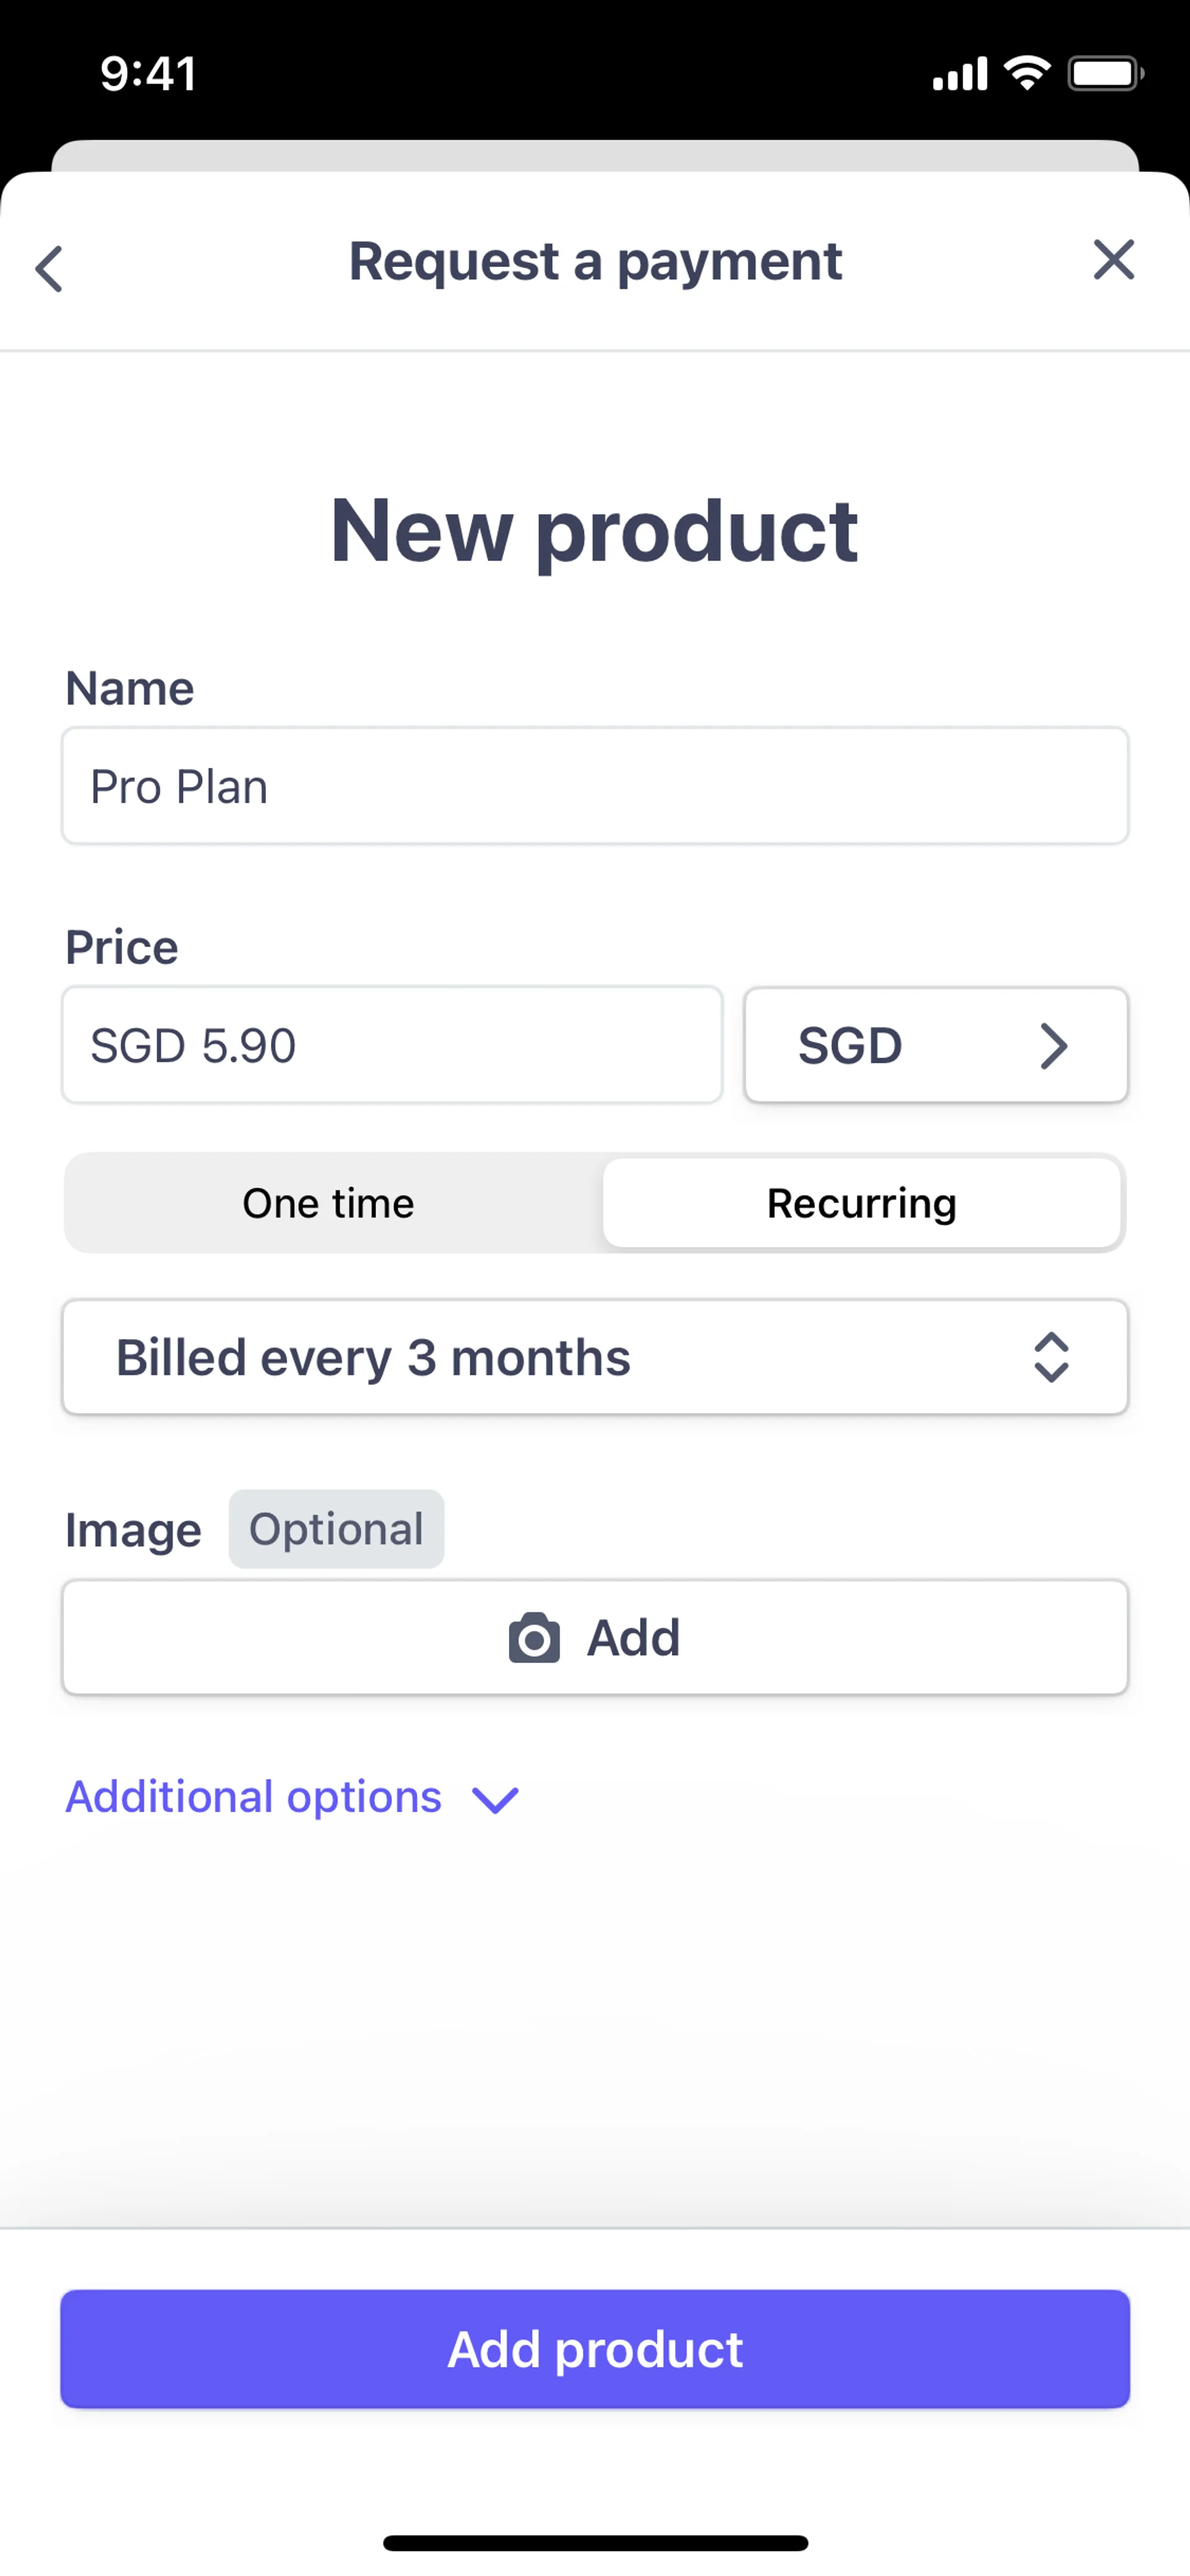Tap the up-down arrows in billing selector
The width and height of the screenshot is (1190, 2576).
[x=1051, y=1357]
